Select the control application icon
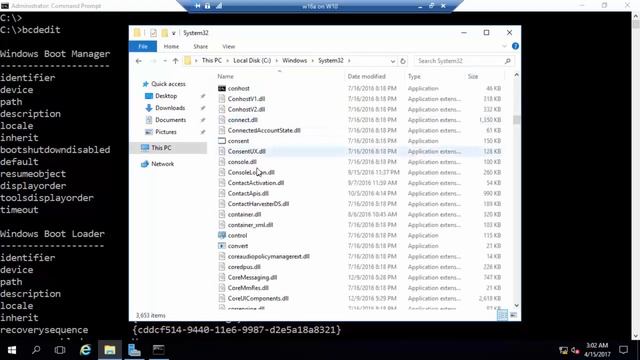The width and height of the screenshot is (640, 360). coord(222,236)
